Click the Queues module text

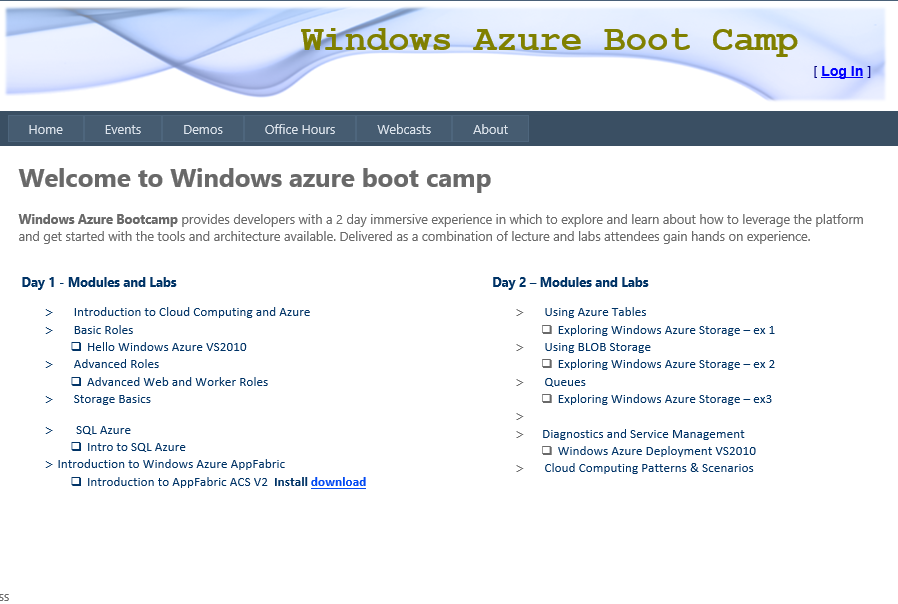tap(565, 382)
